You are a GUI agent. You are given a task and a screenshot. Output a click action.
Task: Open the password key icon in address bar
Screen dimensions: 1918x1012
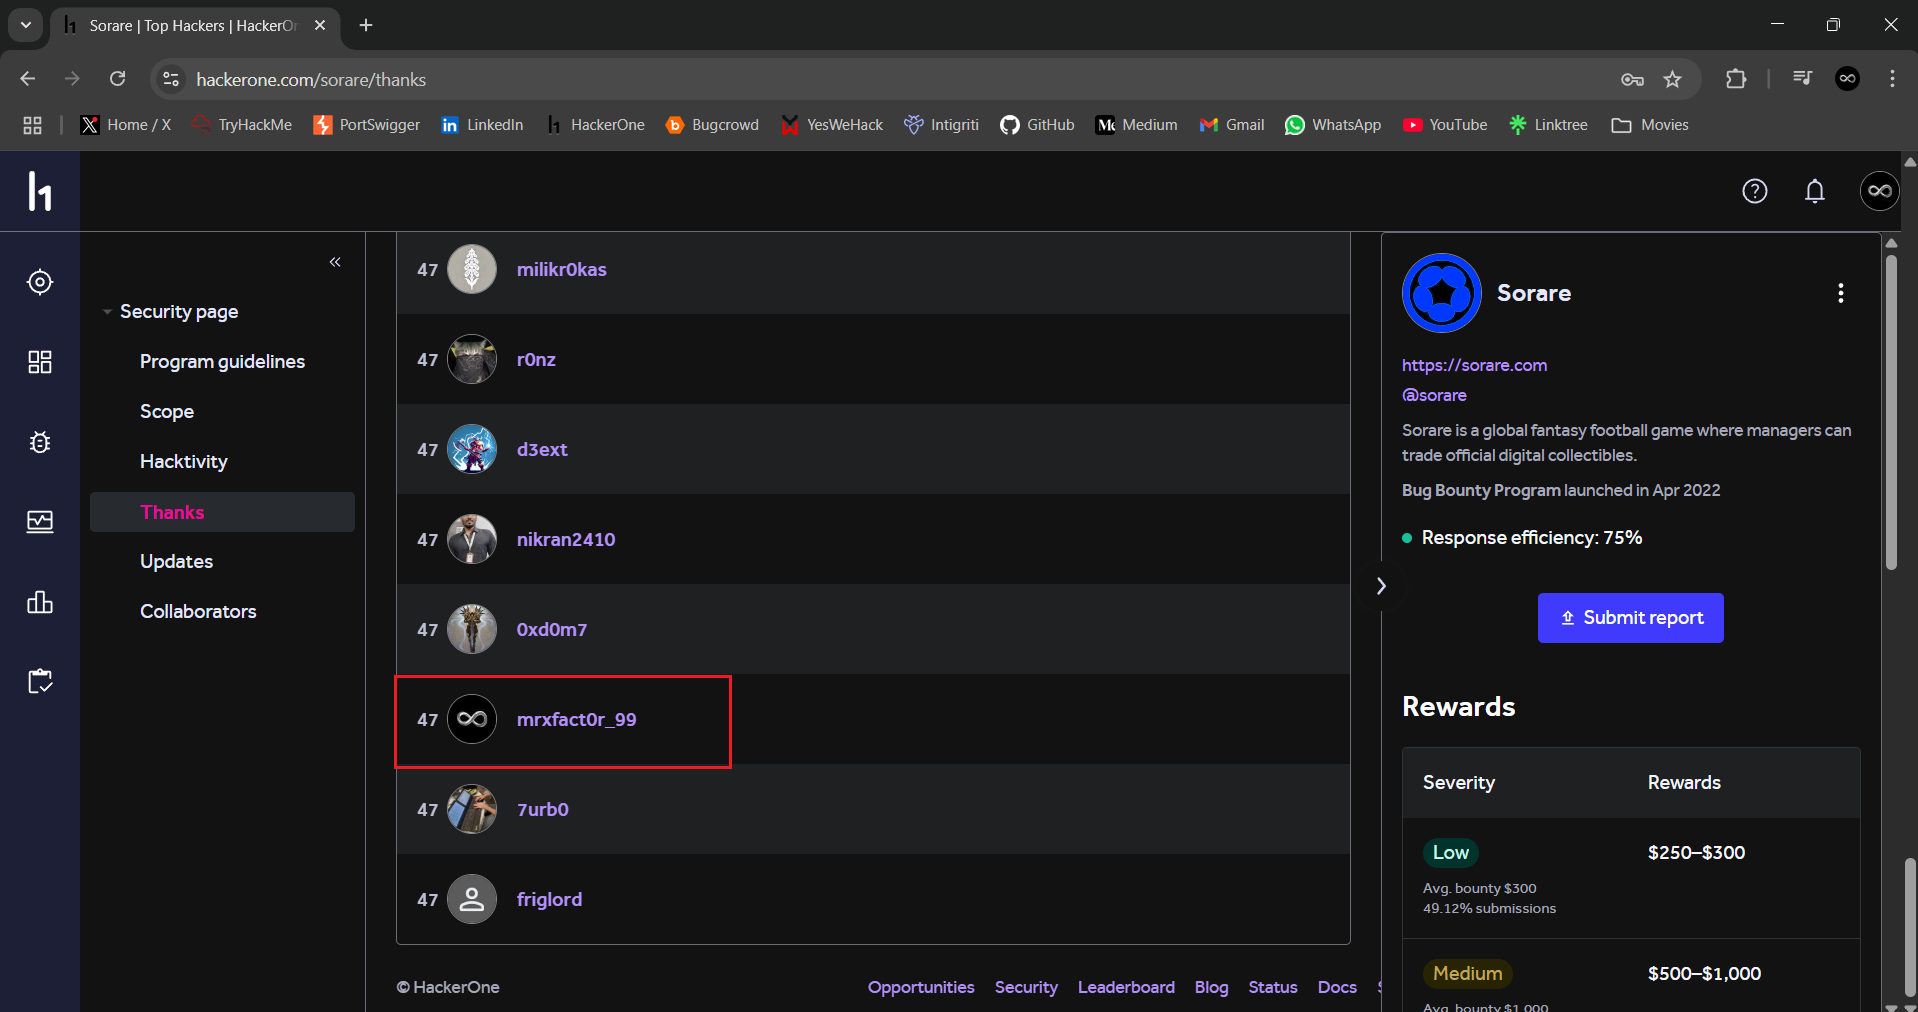point(1632,79)
